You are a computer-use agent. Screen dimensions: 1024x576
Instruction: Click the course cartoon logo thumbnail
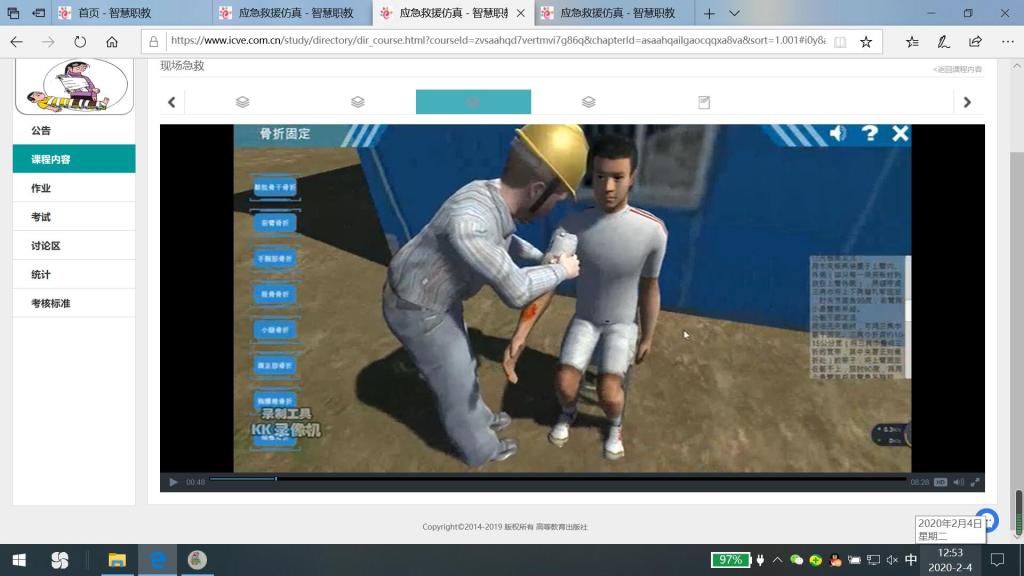[74, 86]
